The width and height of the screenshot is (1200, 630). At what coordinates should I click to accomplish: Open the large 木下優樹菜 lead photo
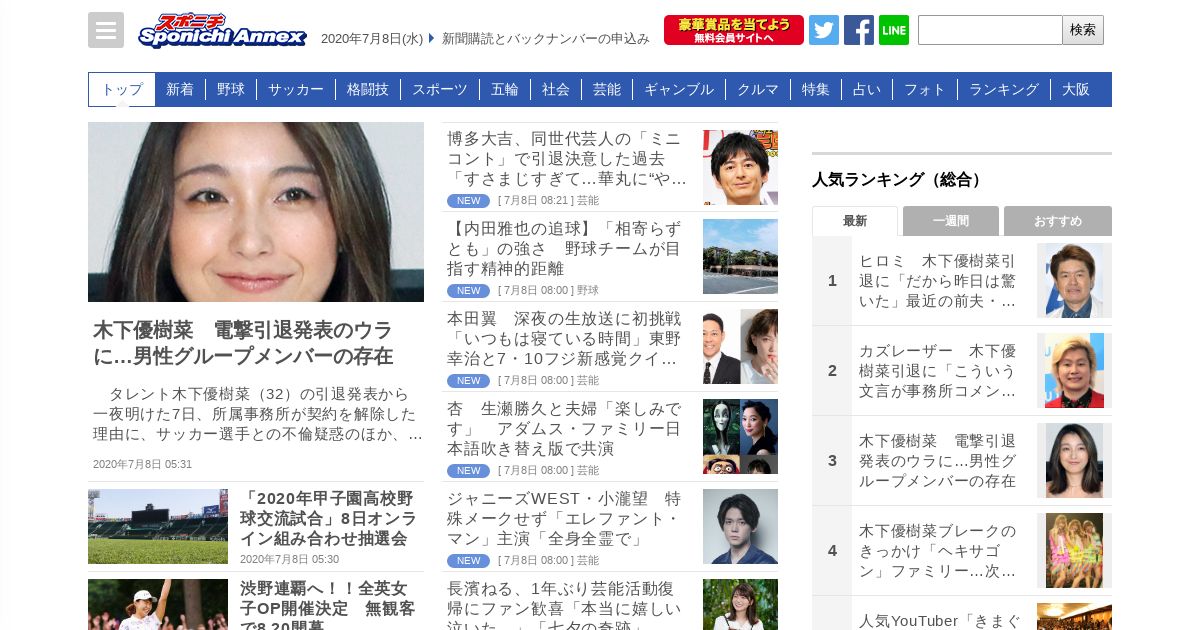[256, 212]
